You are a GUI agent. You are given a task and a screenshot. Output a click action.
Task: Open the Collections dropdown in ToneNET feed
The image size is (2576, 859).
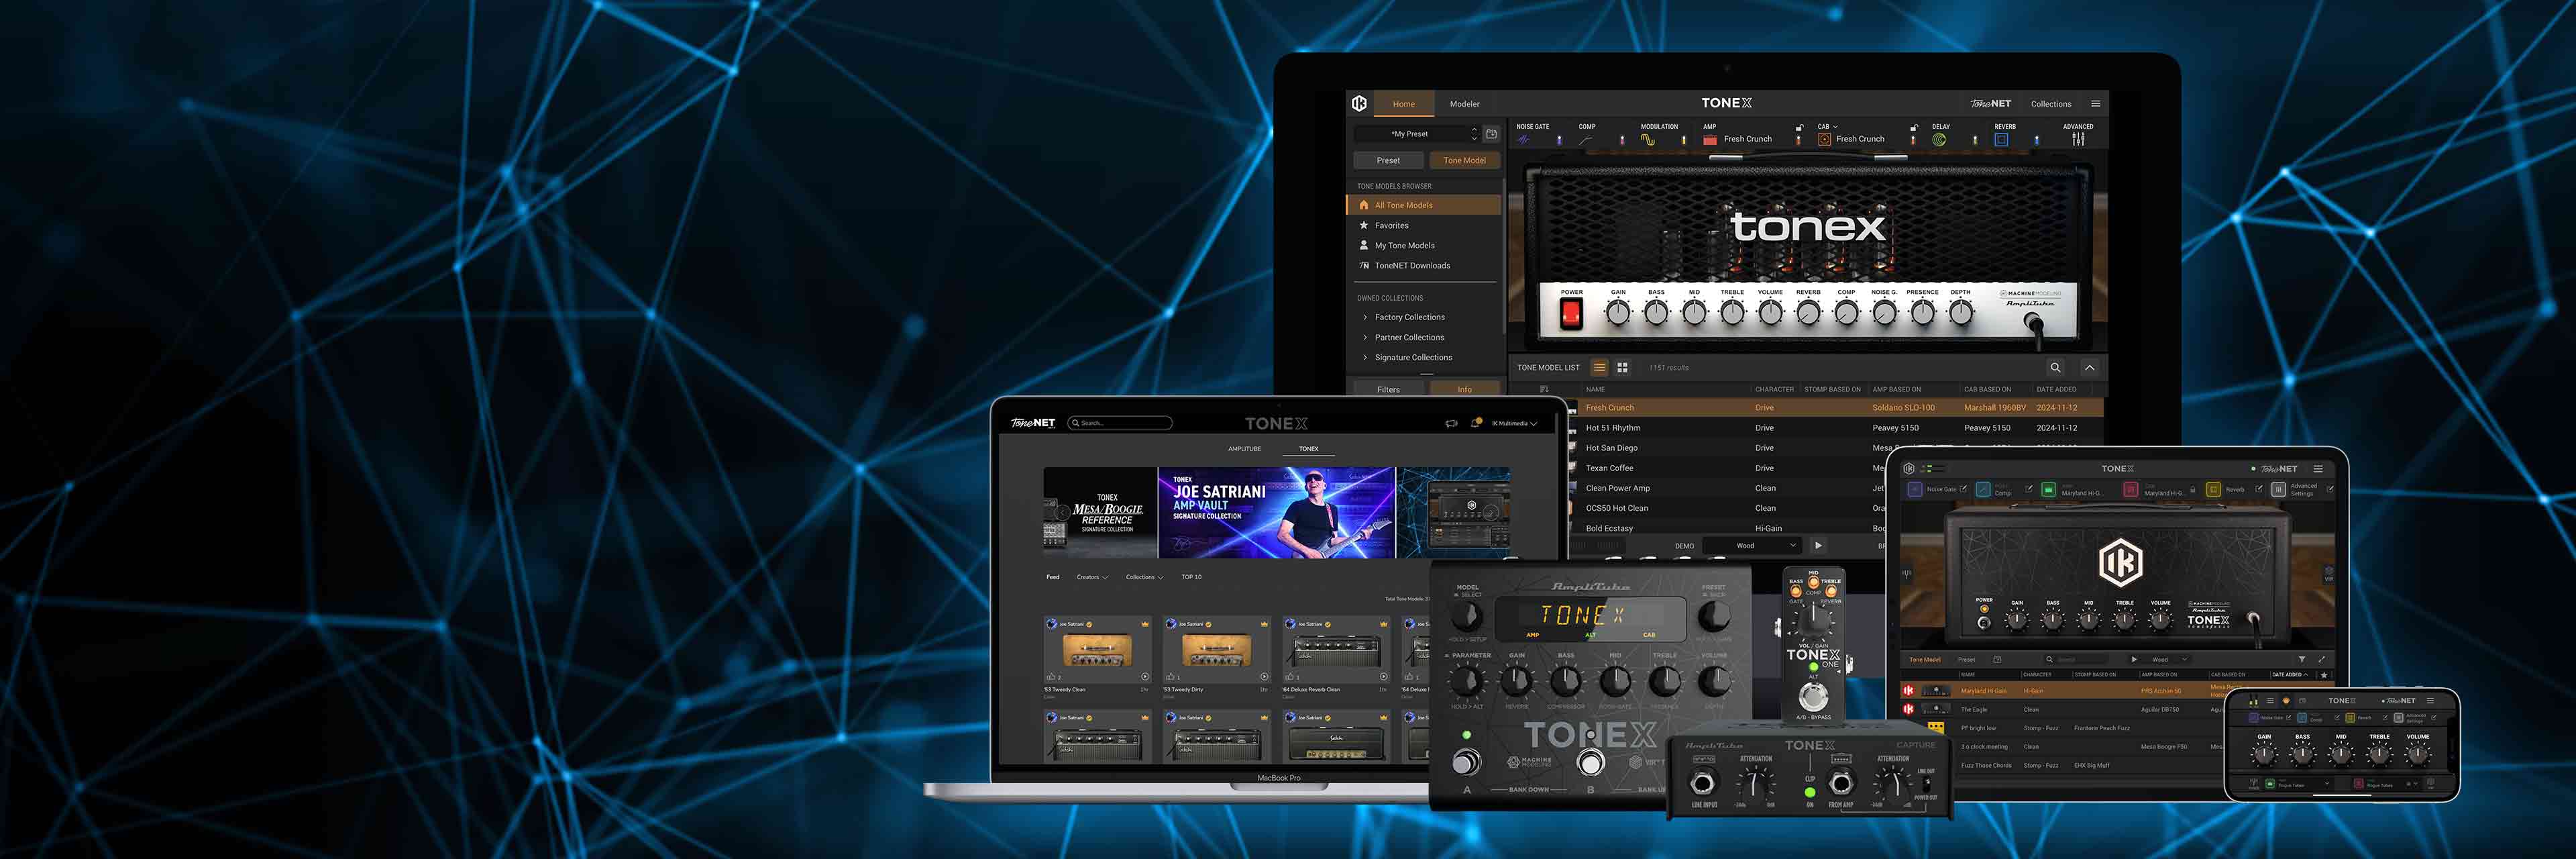(x=1144, y=577)
